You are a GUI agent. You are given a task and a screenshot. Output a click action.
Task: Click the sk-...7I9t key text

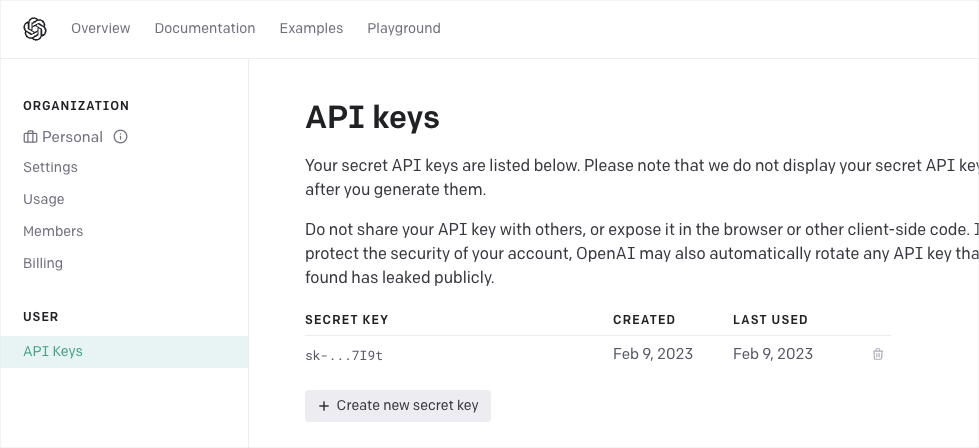[x=344, y=355]
